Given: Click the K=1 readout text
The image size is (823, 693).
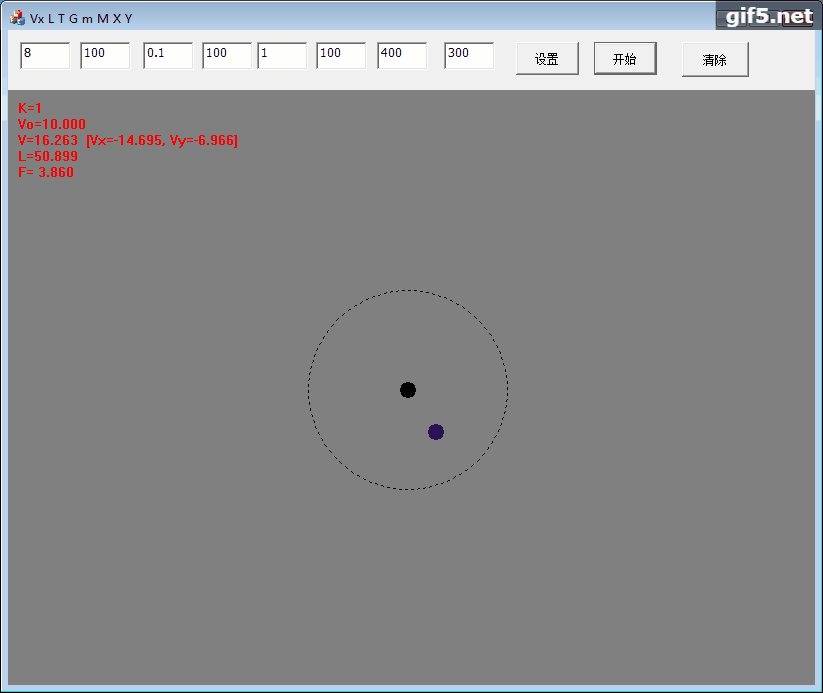Looking at the screenshot, I should point(29,108).
